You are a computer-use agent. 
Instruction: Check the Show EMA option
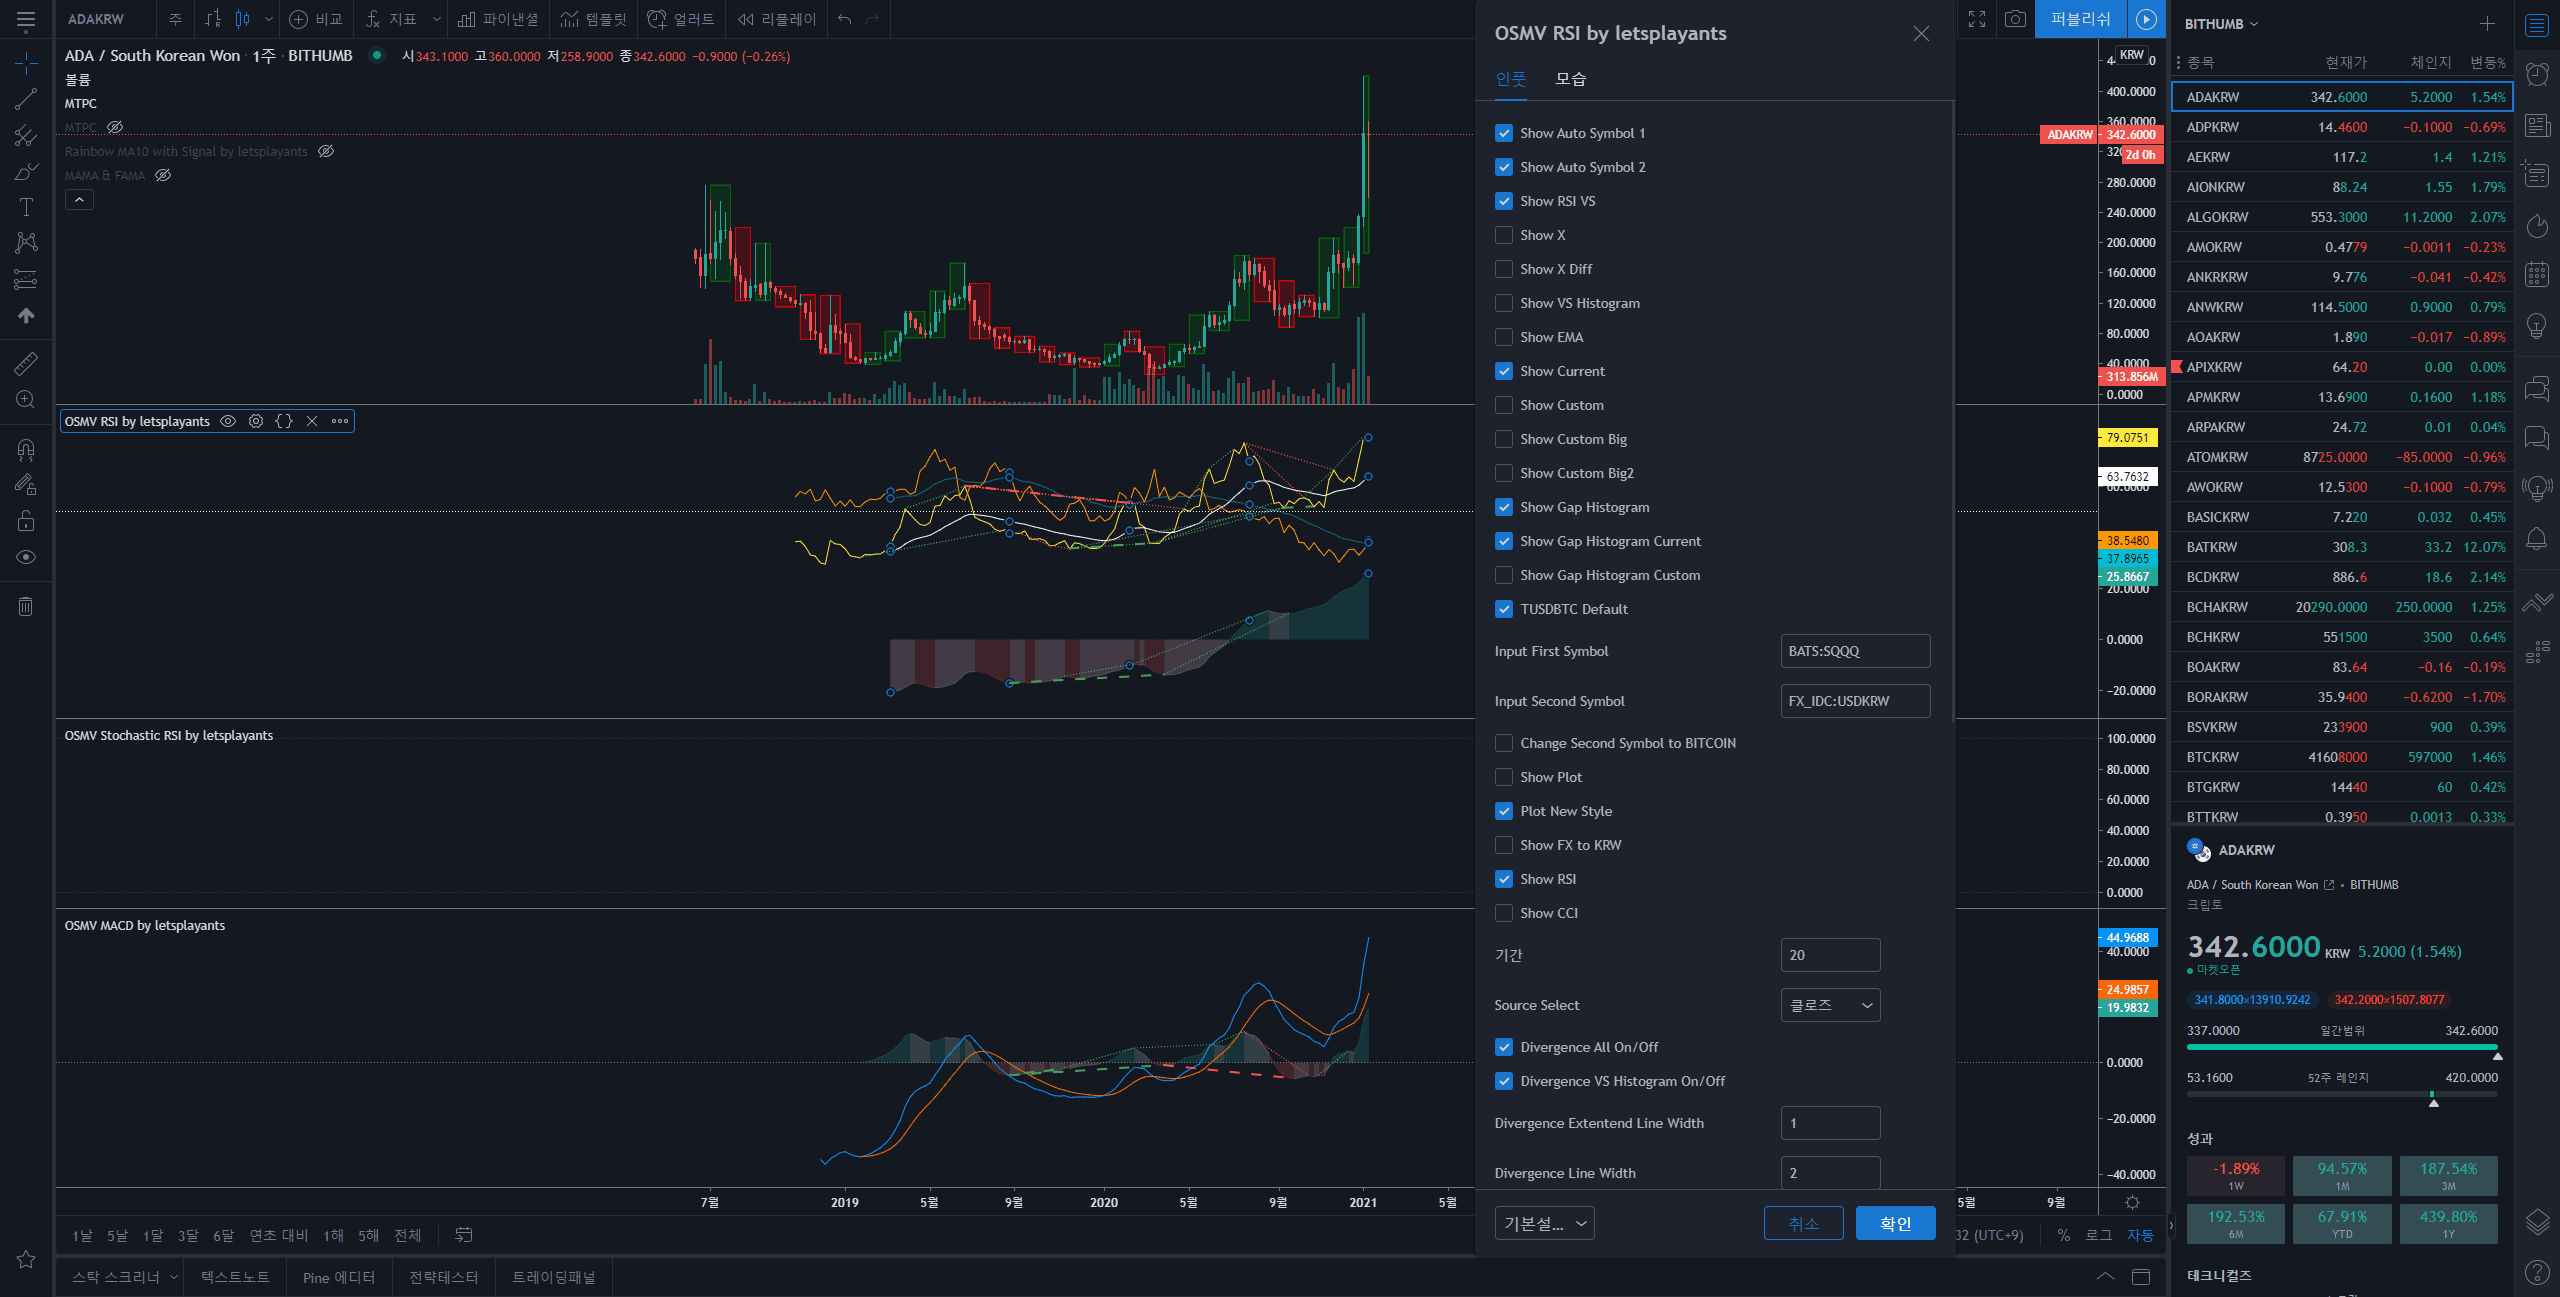(1504, 337)
